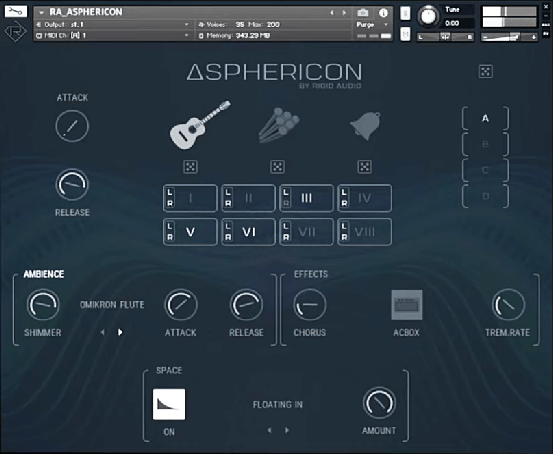Select the ACBOX amp effect icon
553x454 pixels.
pyautogui.click(x=407, y=305)
